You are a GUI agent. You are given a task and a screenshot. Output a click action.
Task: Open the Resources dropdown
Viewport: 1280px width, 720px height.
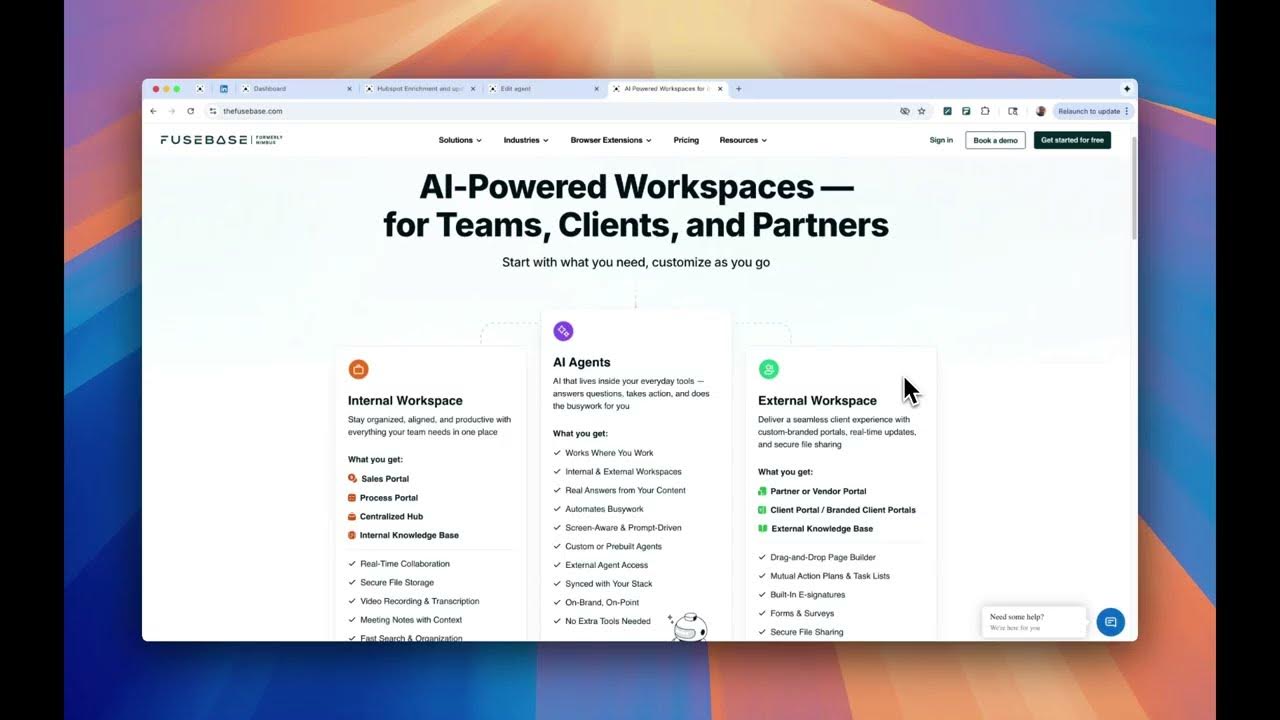pos(742,140)
